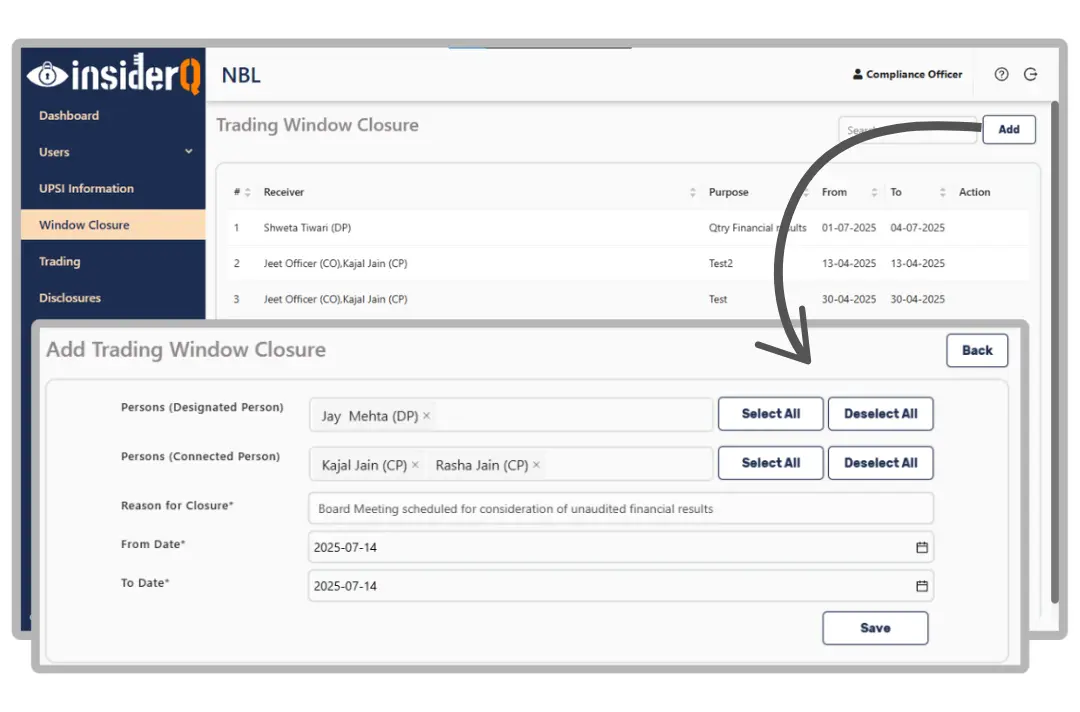1080x712 pixels.
Task: Click the To Date field
Action: click(x=621, y=586)
